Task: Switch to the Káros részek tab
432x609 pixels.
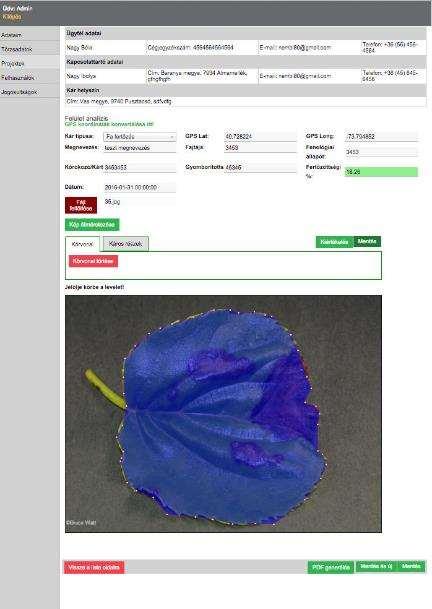Action: pyautogui.click(x=125, y=244)
